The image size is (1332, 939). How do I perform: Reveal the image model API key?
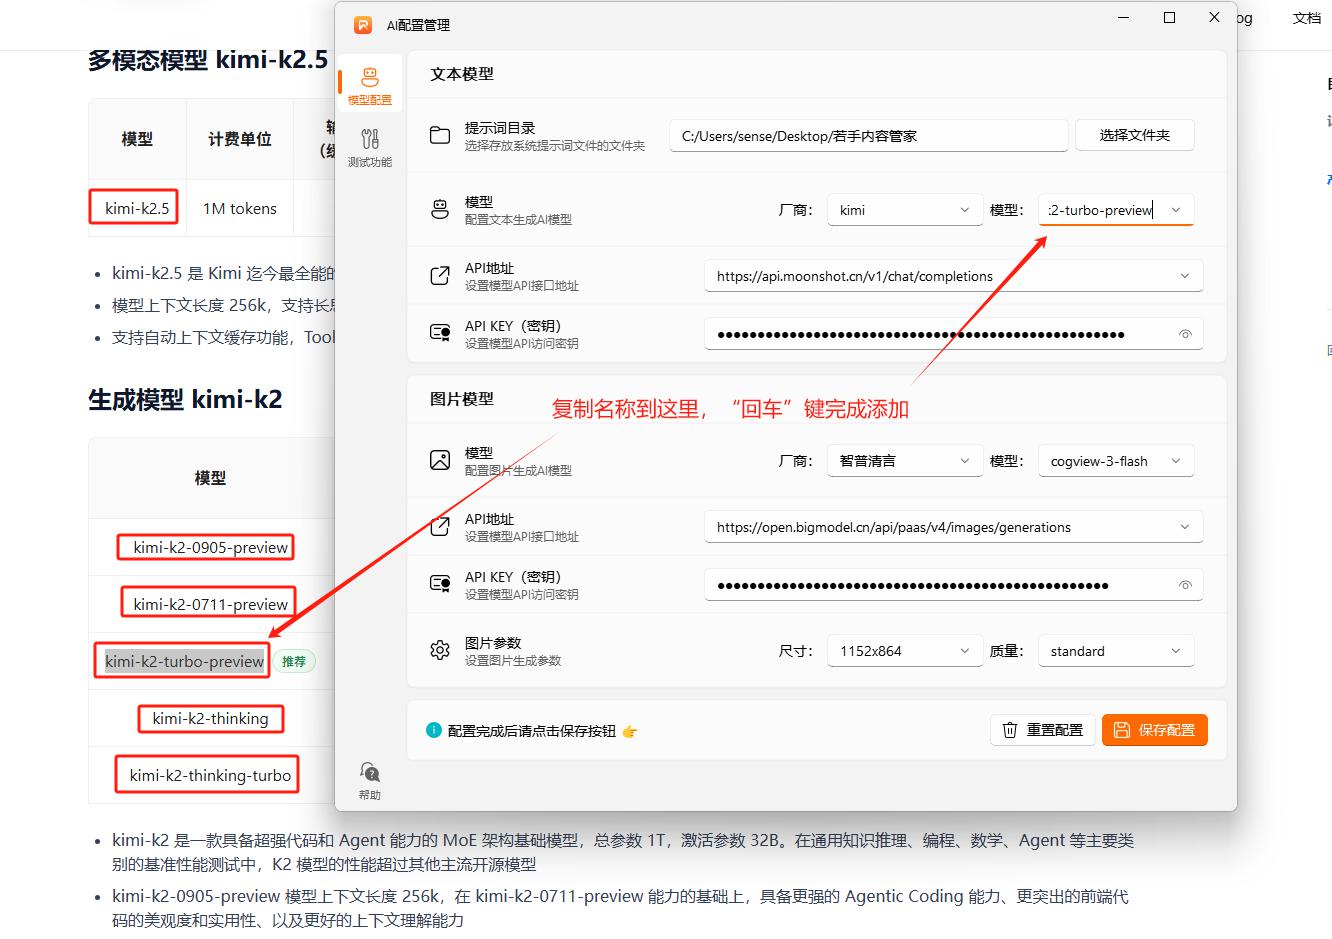[x=1185, y=586]
